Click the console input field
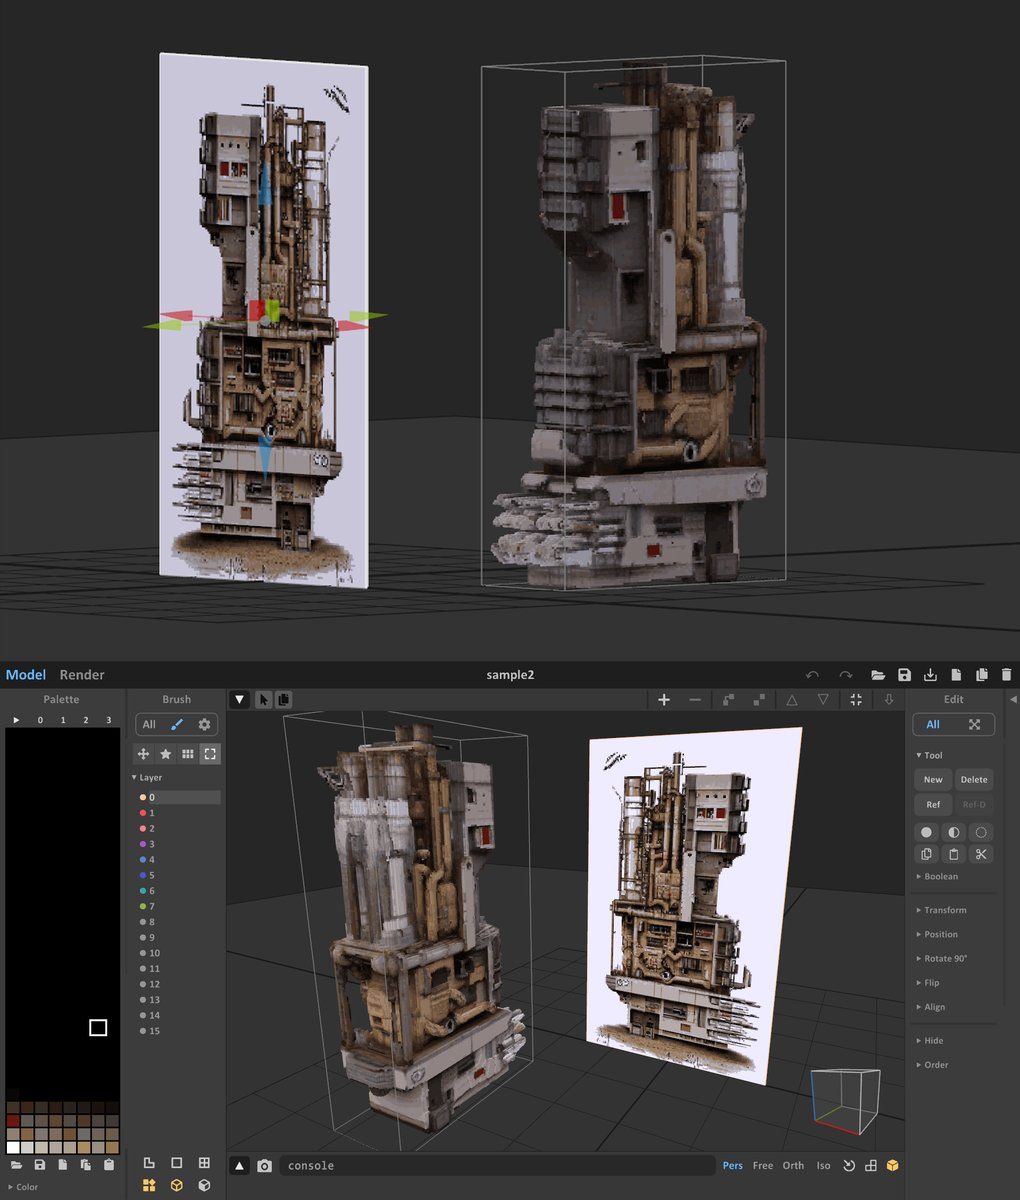The width and height of the screenshot is (1020, 1200). (x=497, y=1166)
